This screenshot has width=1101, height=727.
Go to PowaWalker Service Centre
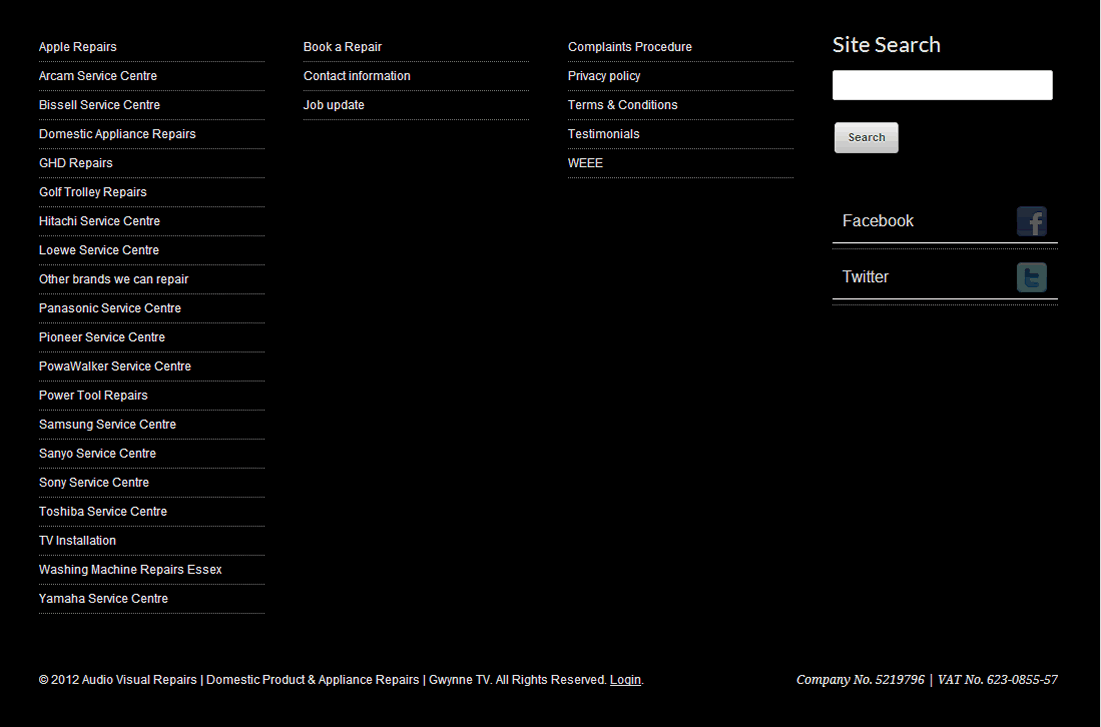[114, 367]
